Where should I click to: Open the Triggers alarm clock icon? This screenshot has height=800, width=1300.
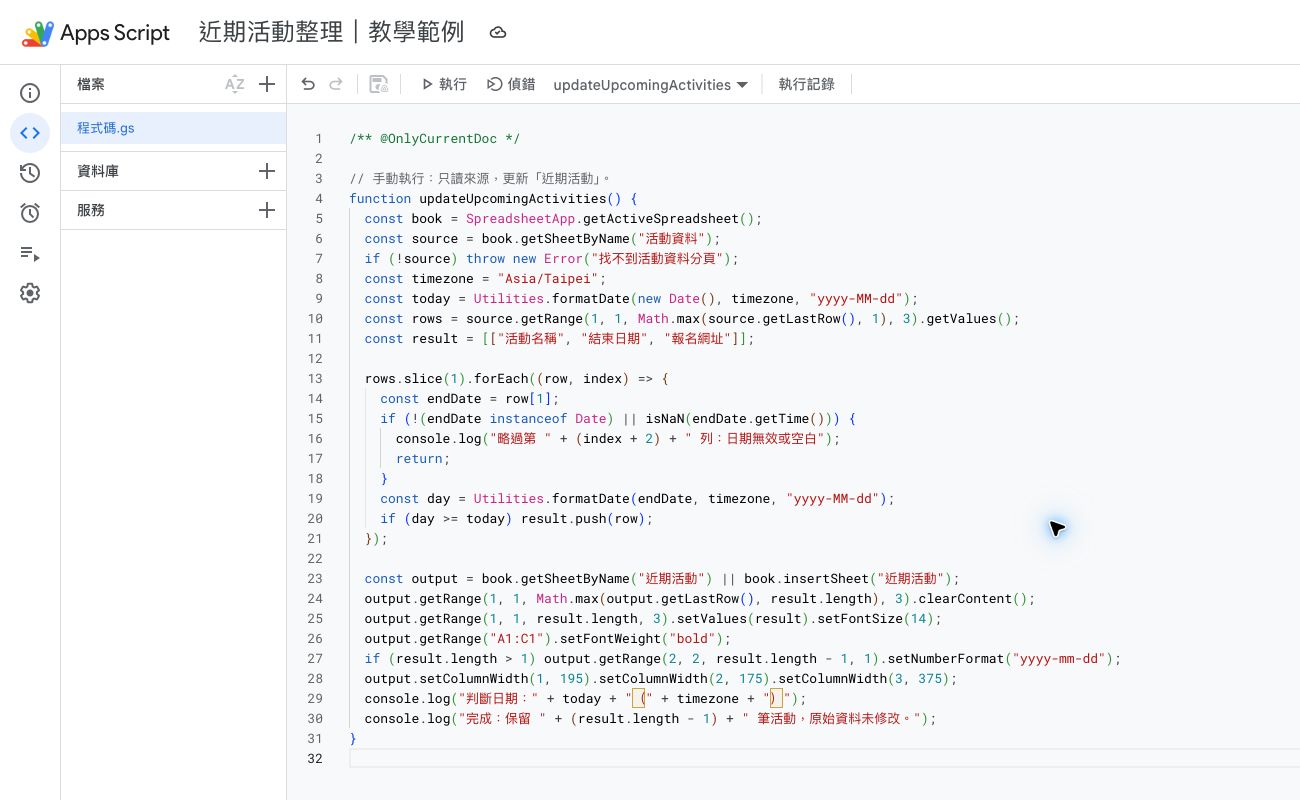[x=30, y=213]
